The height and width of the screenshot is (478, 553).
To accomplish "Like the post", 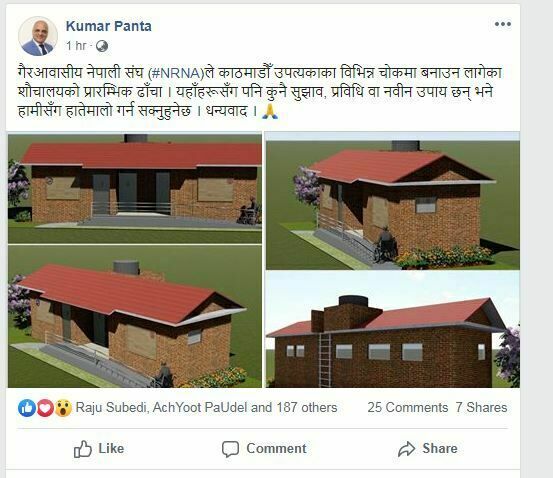I will [x=99, y=449].
